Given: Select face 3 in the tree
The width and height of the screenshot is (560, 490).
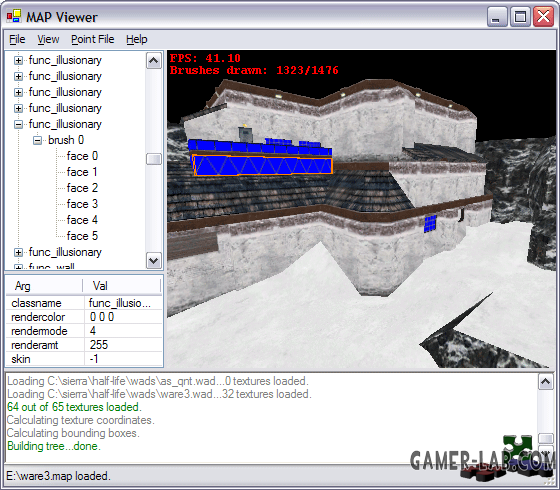Looking at the screenshot, I should [82, 204].
